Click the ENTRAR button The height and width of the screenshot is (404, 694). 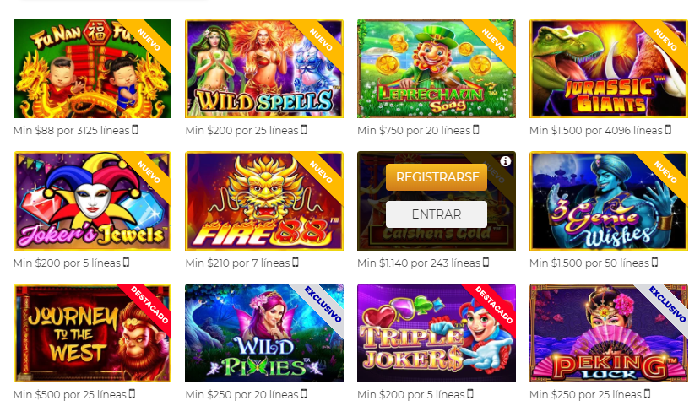[x=436, y=215]
